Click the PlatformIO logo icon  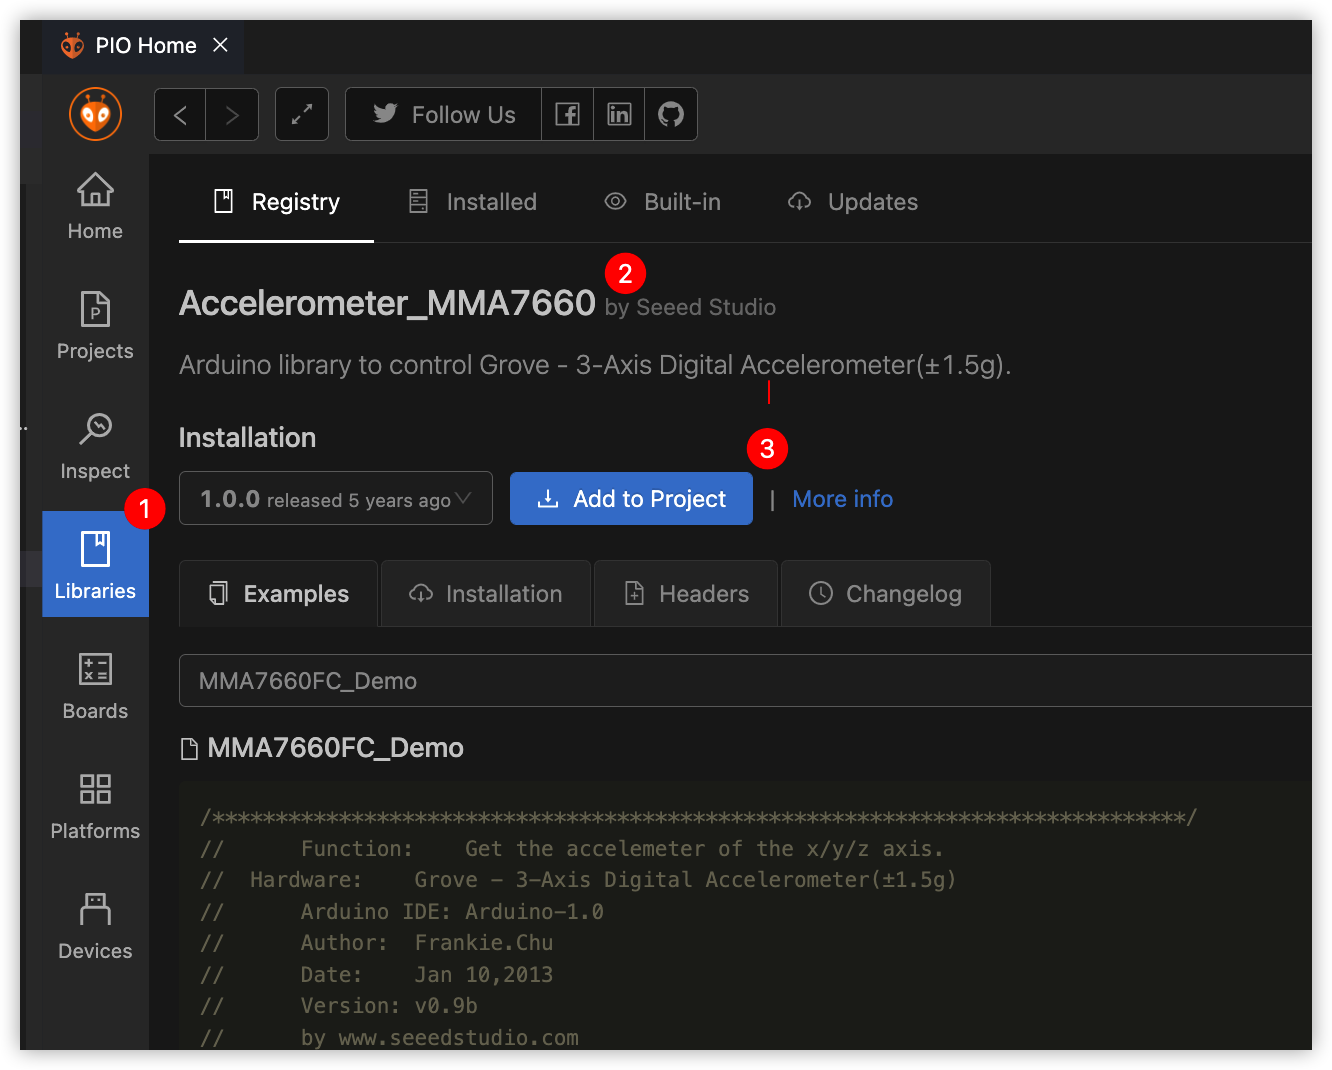tap(95, 114)
